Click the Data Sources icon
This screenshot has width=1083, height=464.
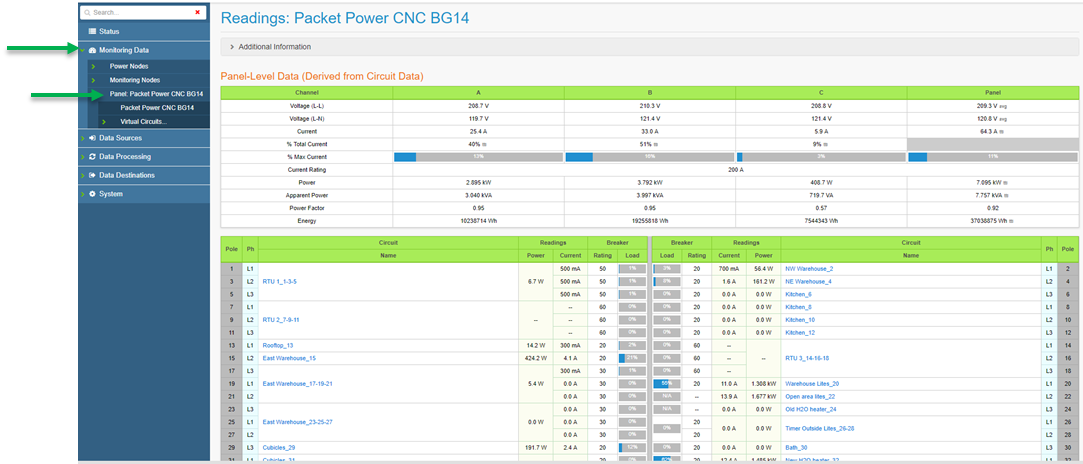[92, 138]
